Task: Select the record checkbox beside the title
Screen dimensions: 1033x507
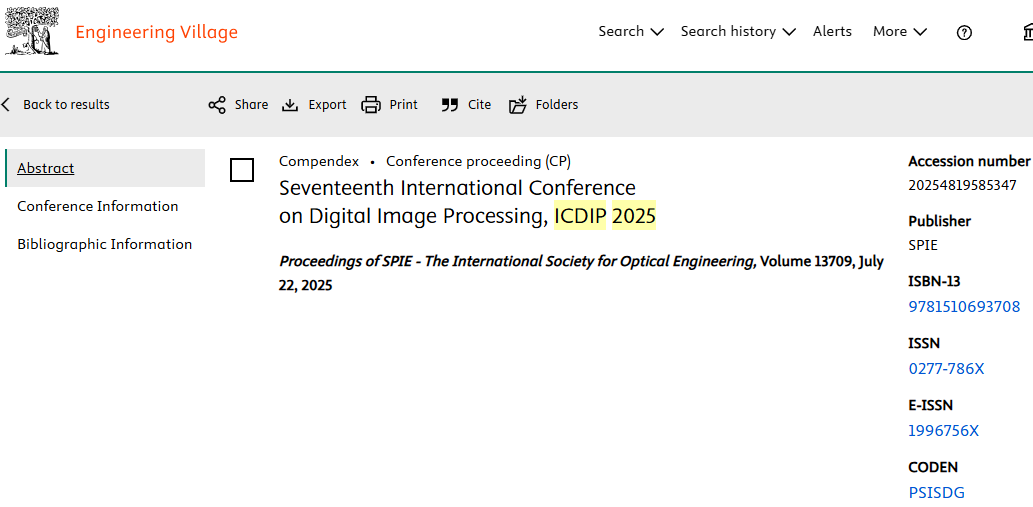Action: coord(242,170)
